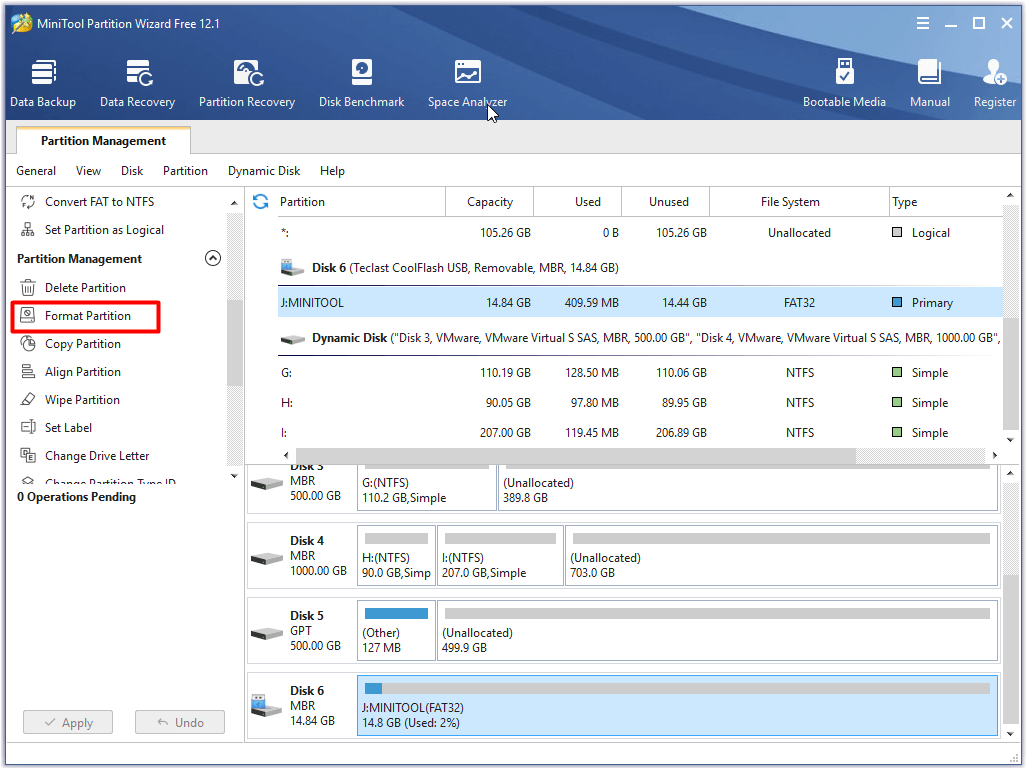The height and width of the screenshot is (768, 1027).
Task: Select the H: partition row
Action: tap(640, 403)
